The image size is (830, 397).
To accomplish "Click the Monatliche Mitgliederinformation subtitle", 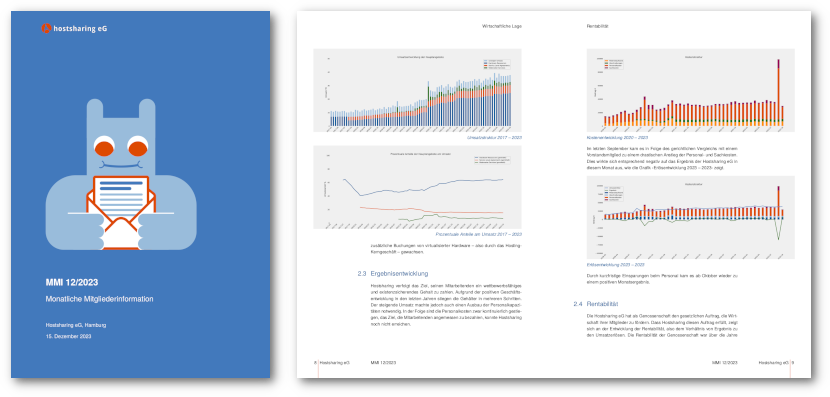I will pos(100,299).
